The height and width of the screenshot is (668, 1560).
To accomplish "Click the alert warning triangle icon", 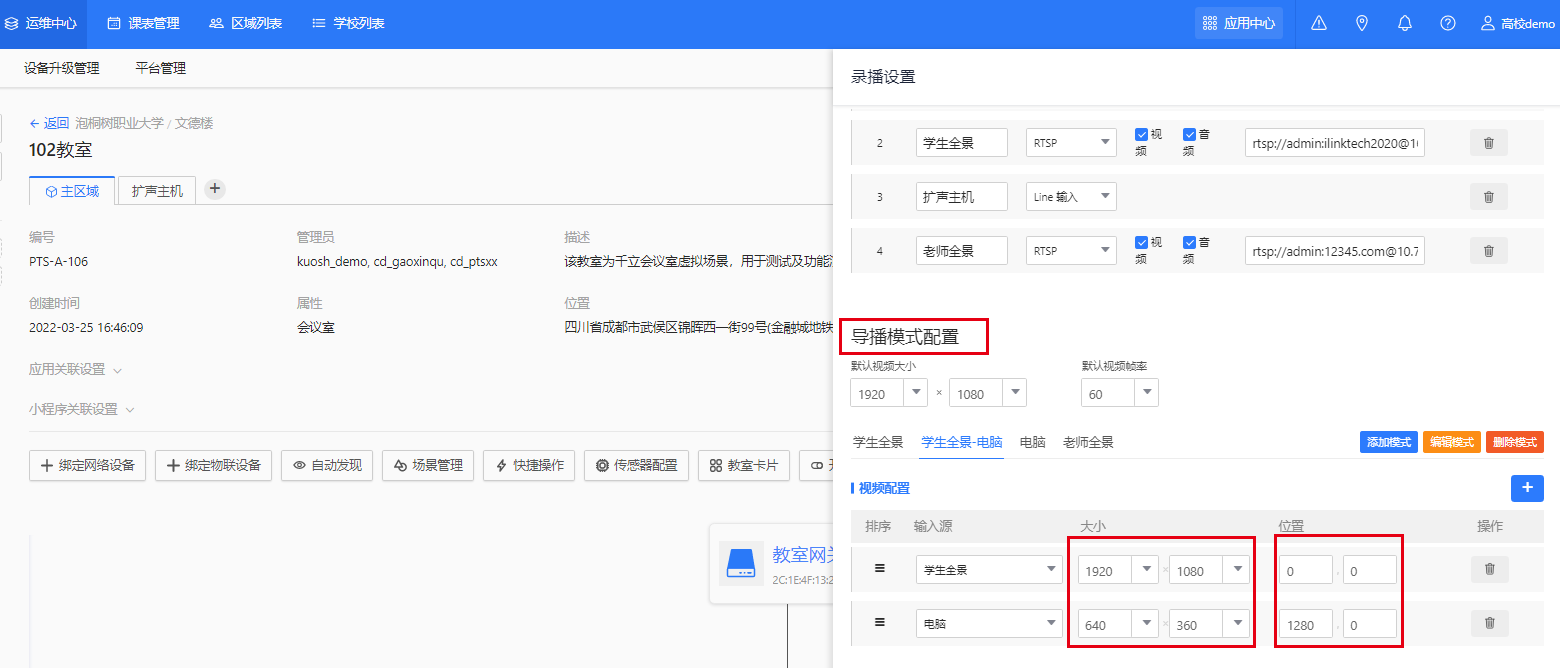I will (x=1318, y=23).
